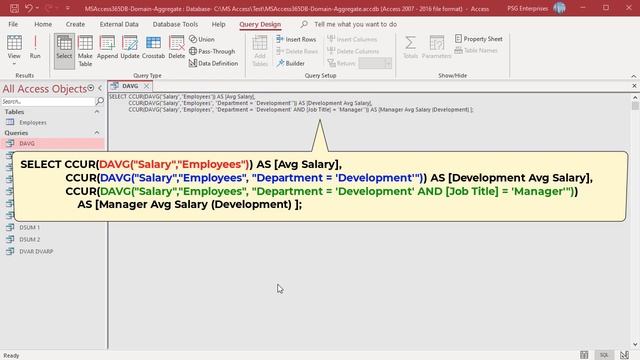Choose the Select query type
640x360 pixels.
point(64,51)
